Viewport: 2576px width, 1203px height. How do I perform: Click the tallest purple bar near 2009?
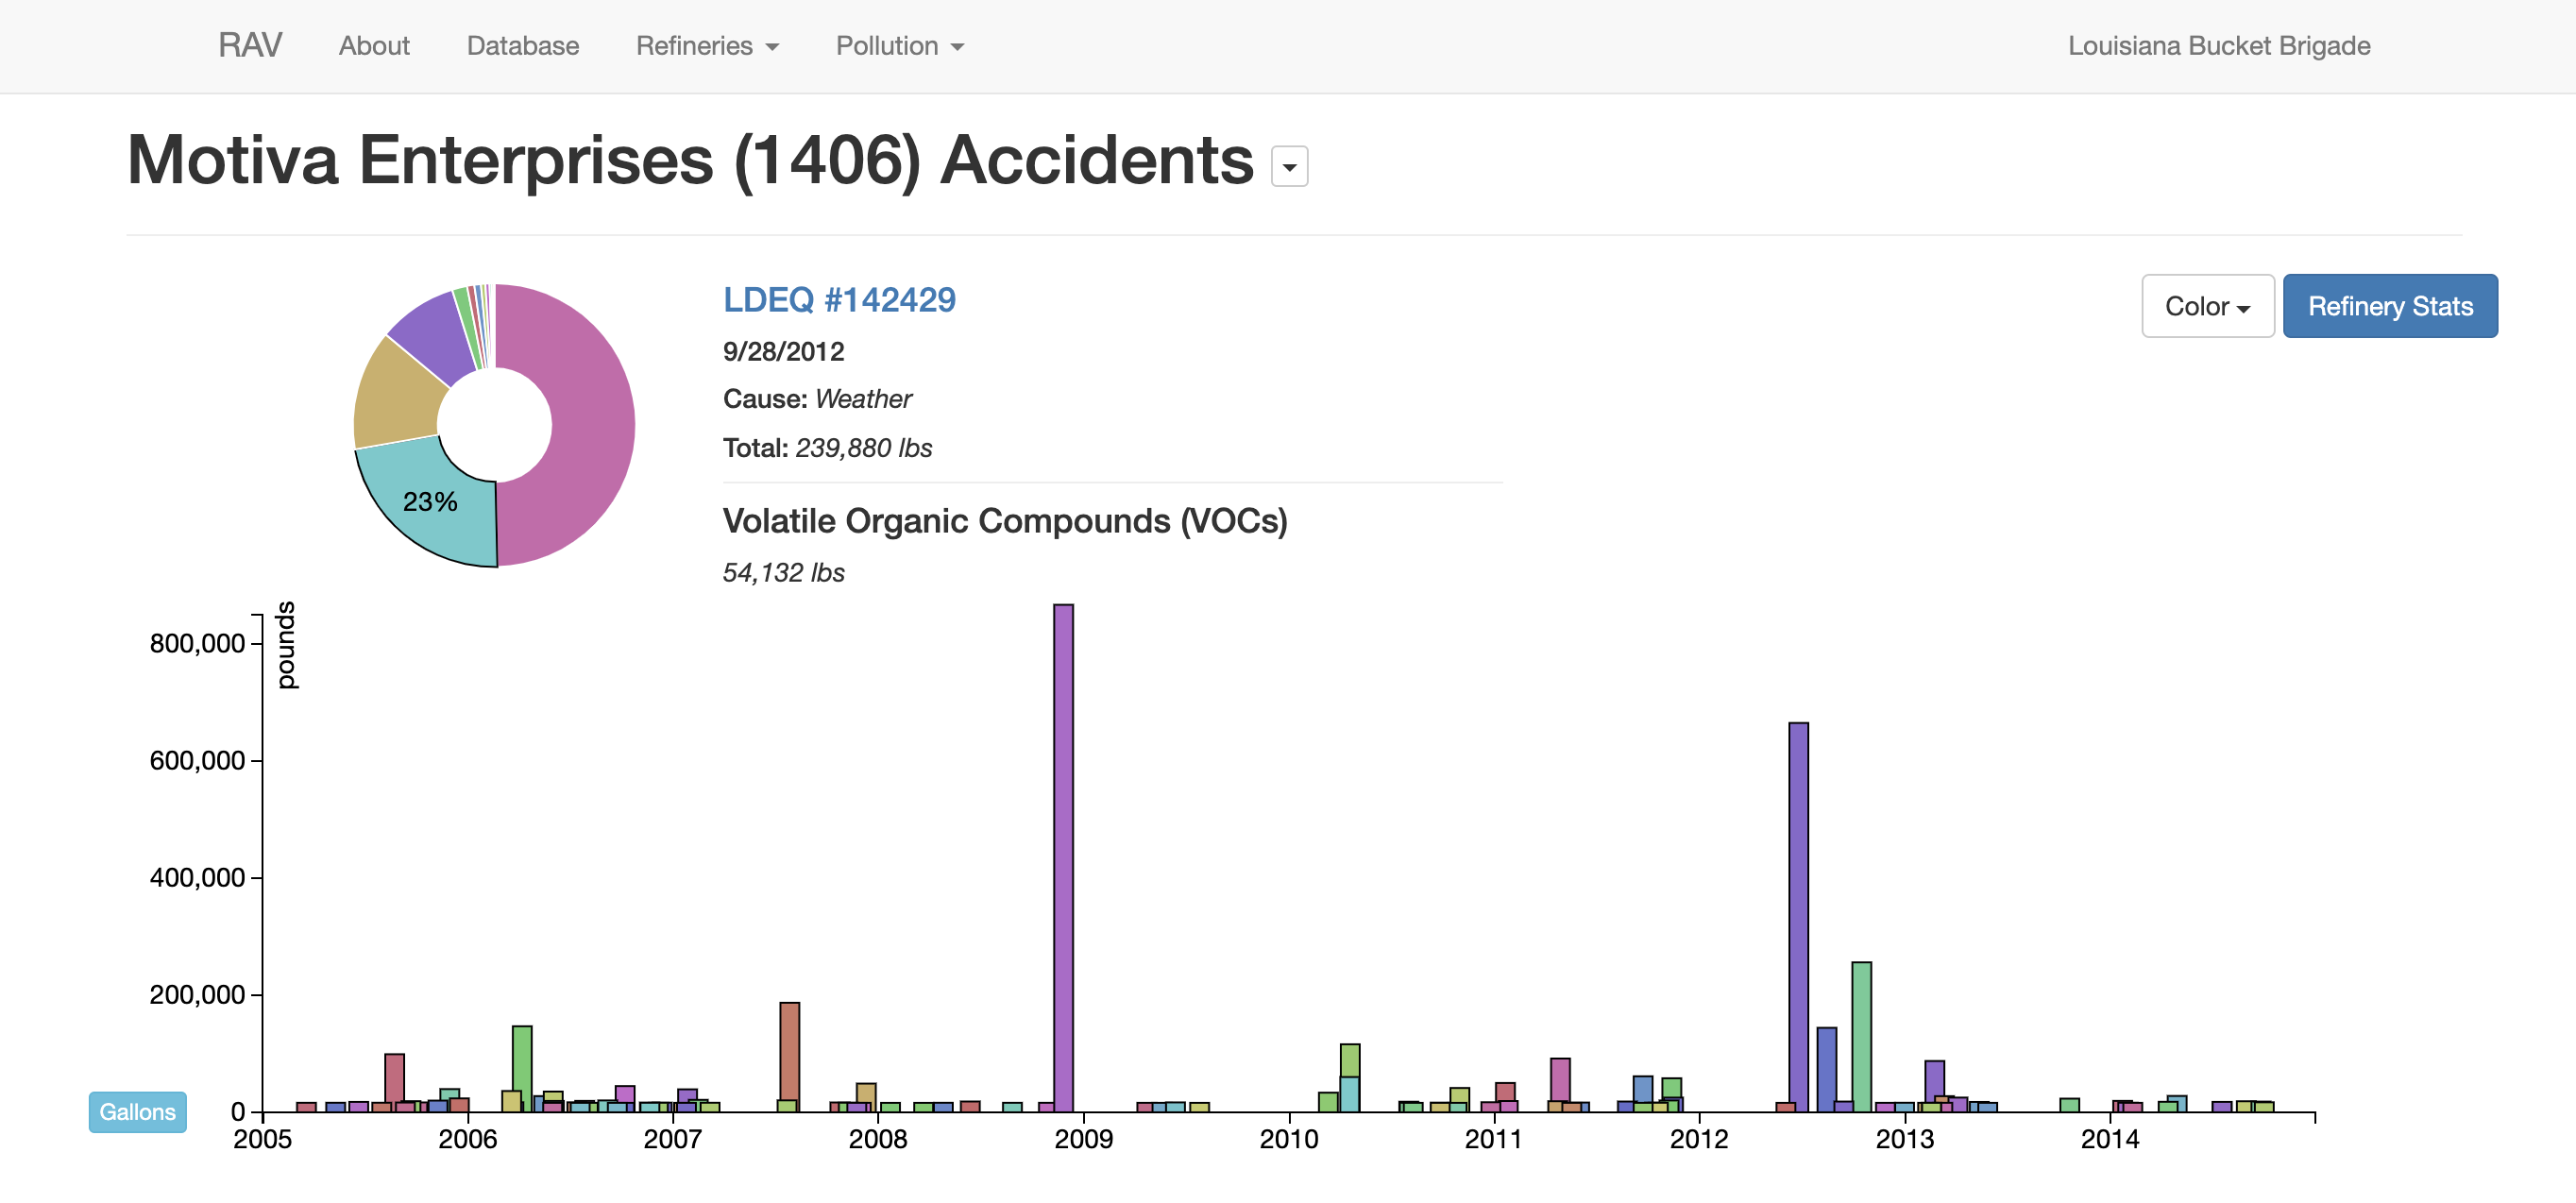click(x=1063, y=858)
